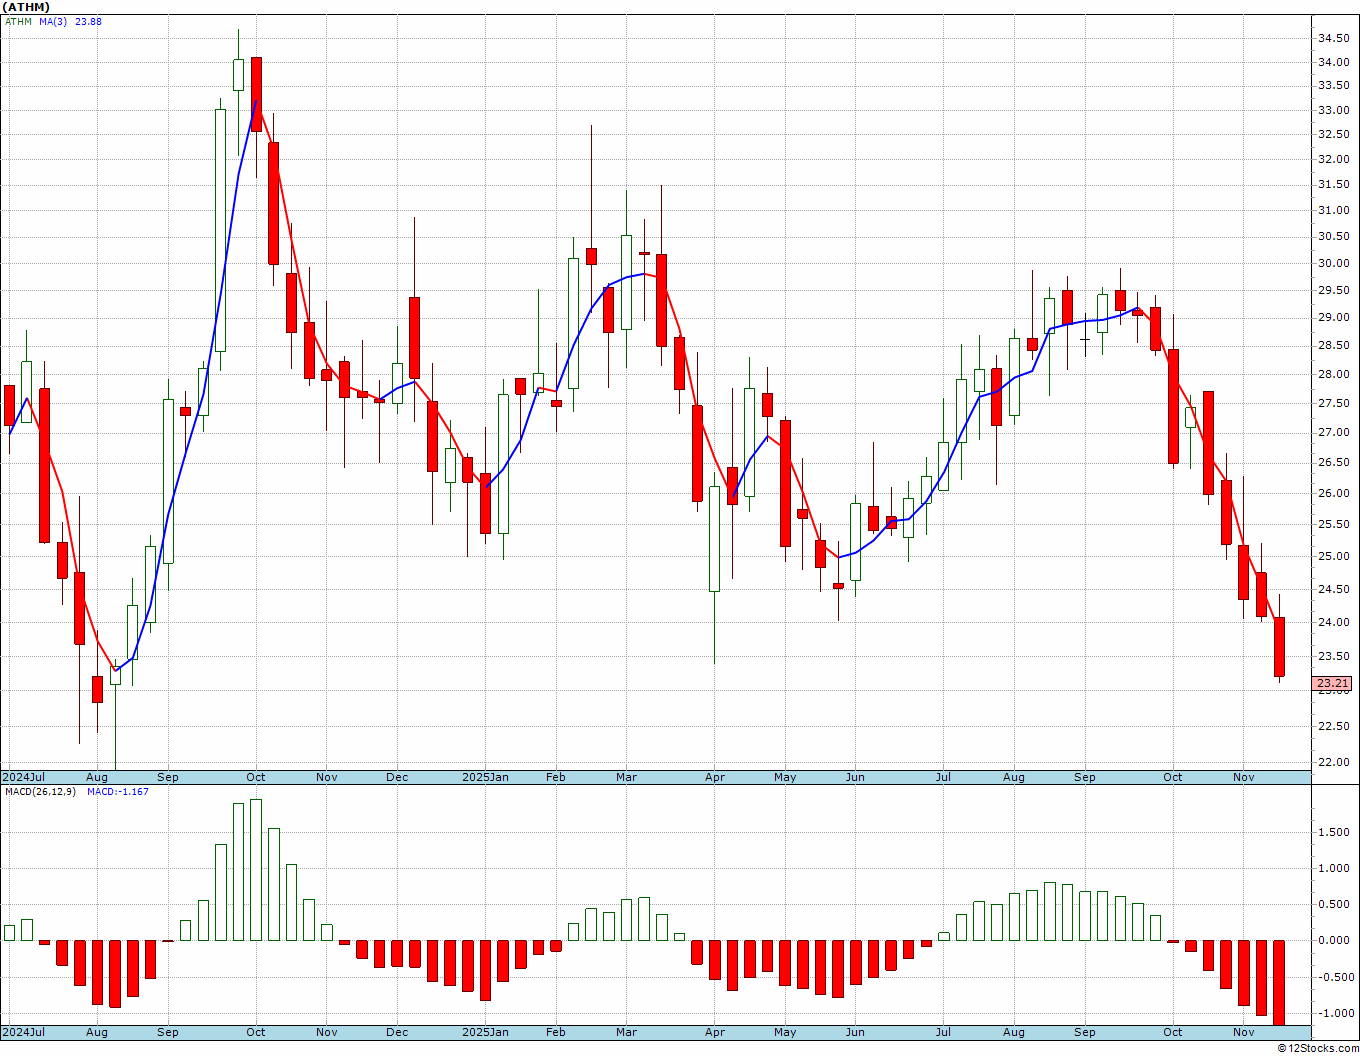
Task: Select the 31.00 price axis label
Action: 1332,210
